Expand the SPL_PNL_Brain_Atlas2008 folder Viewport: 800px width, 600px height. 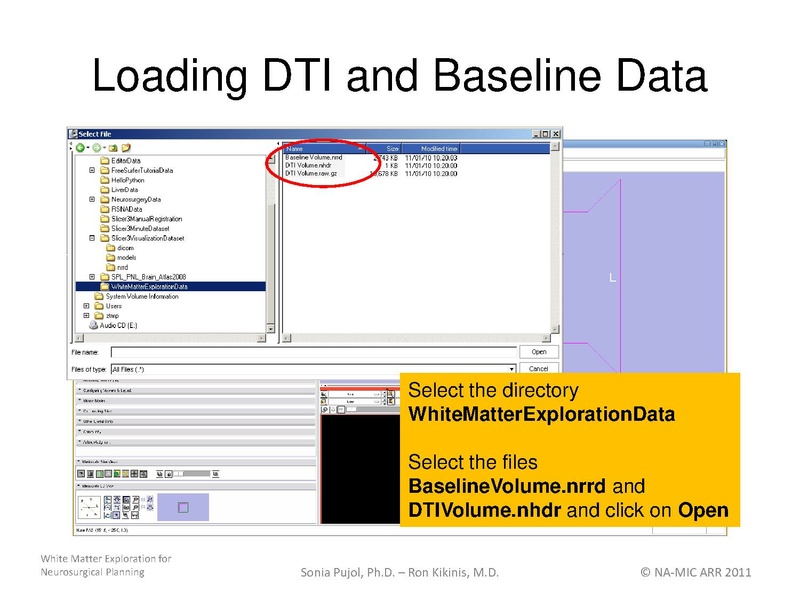pos(93,277)
